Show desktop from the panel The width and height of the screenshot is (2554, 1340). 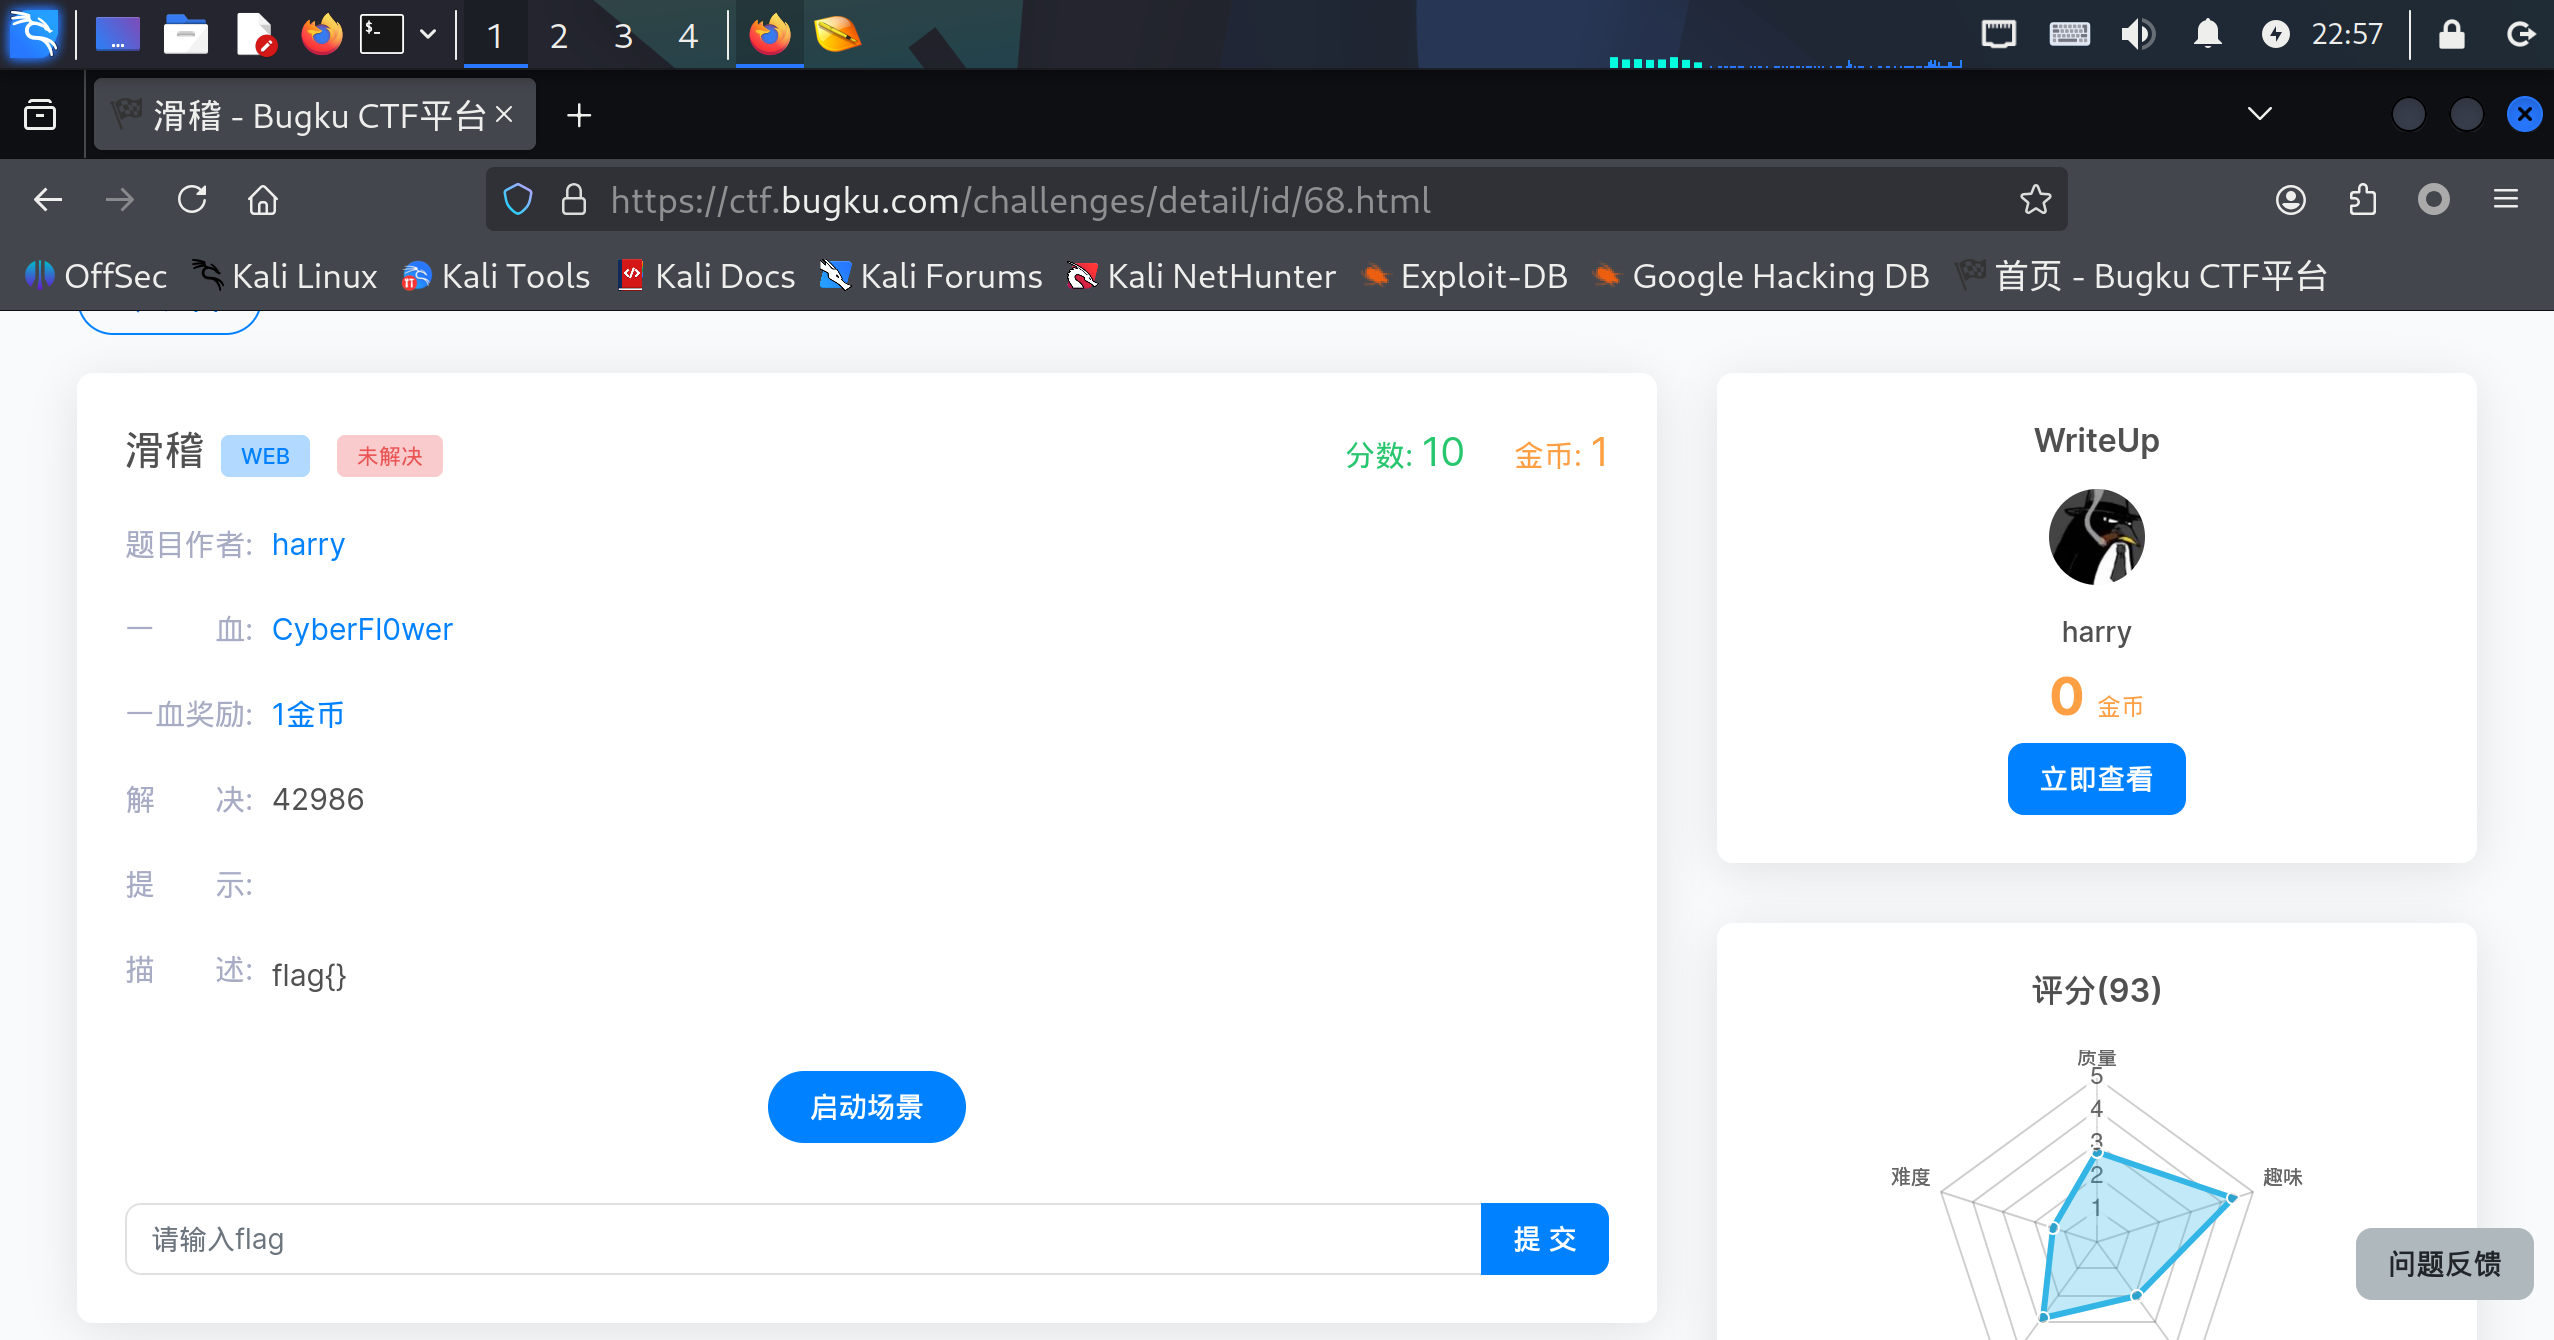118,35
